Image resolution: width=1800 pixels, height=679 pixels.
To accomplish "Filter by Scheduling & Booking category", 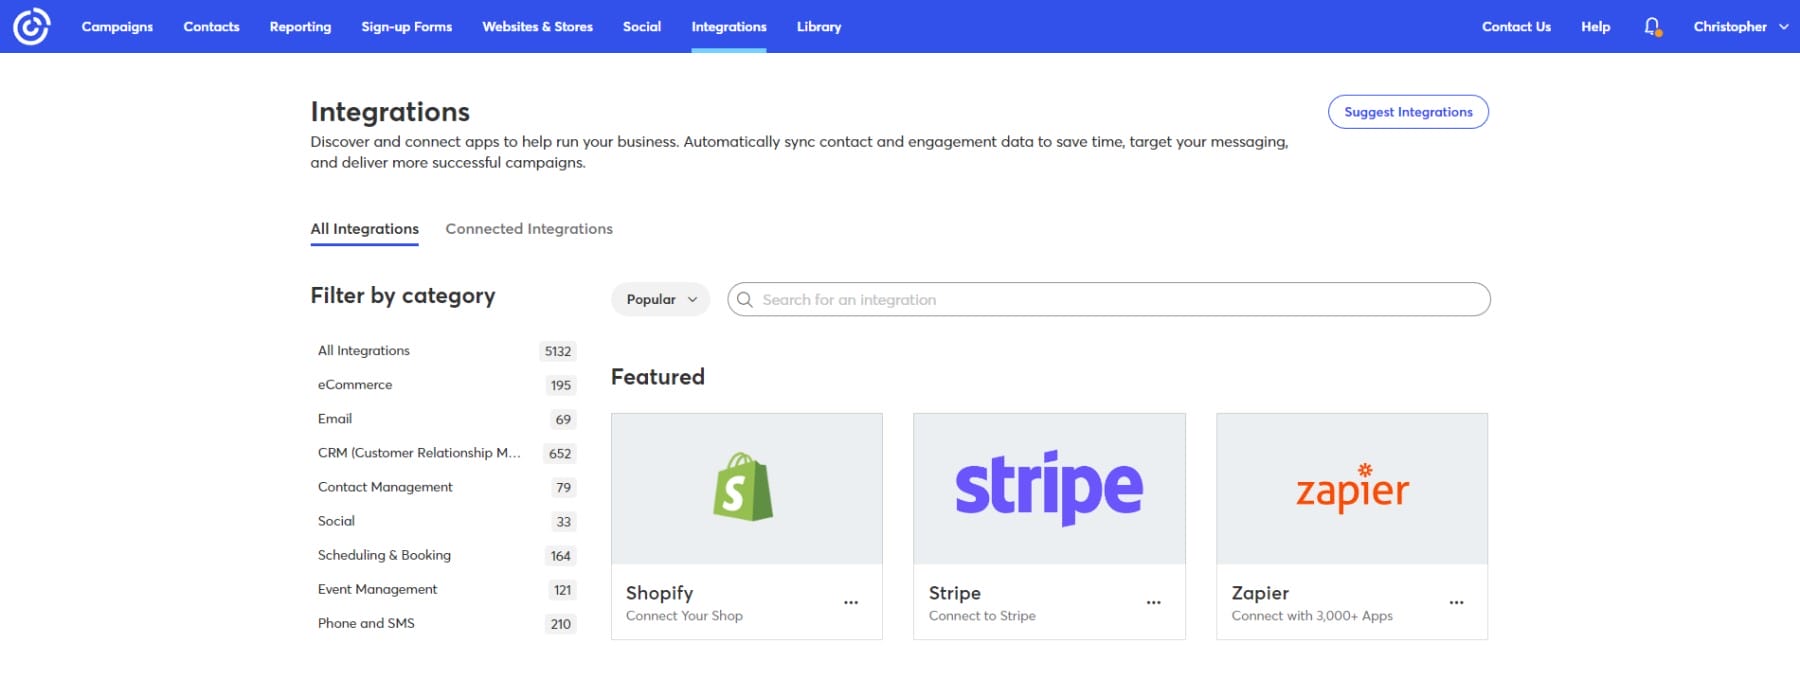I will [x=384, y=555].
